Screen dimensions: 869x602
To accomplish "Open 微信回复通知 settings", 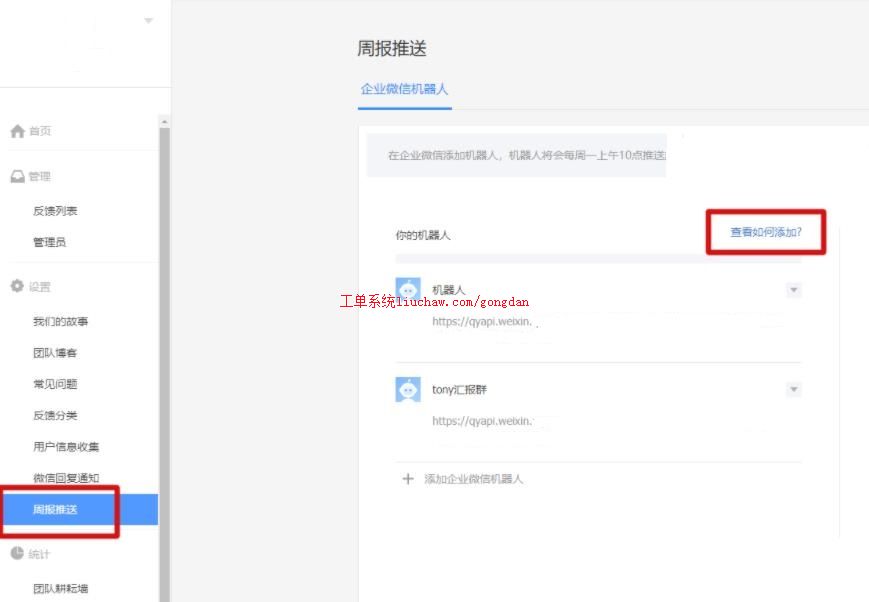I will coord(66,478).
